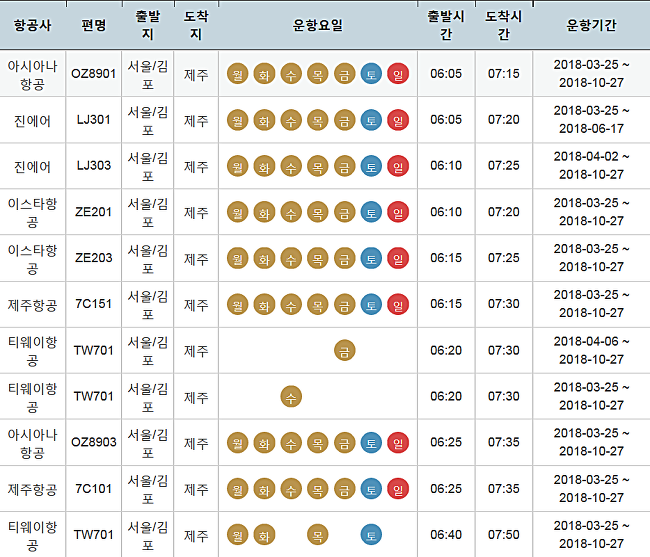Select the 일 red icon in ZE201 row
Image resolution: width=650 pixels, height=557 pixels.
click(398, 212)
